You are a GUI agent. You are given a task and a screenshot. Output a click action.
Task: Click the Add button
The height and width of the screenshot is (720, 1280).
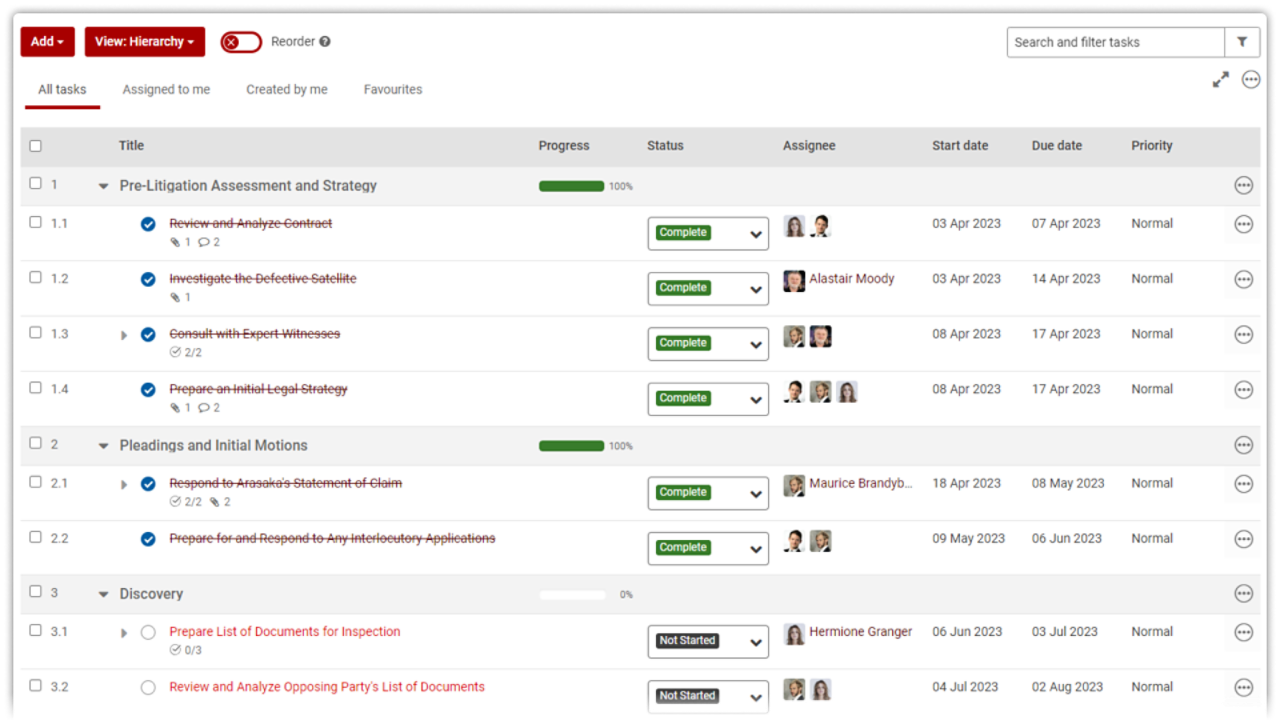click(x=47, y=42)
